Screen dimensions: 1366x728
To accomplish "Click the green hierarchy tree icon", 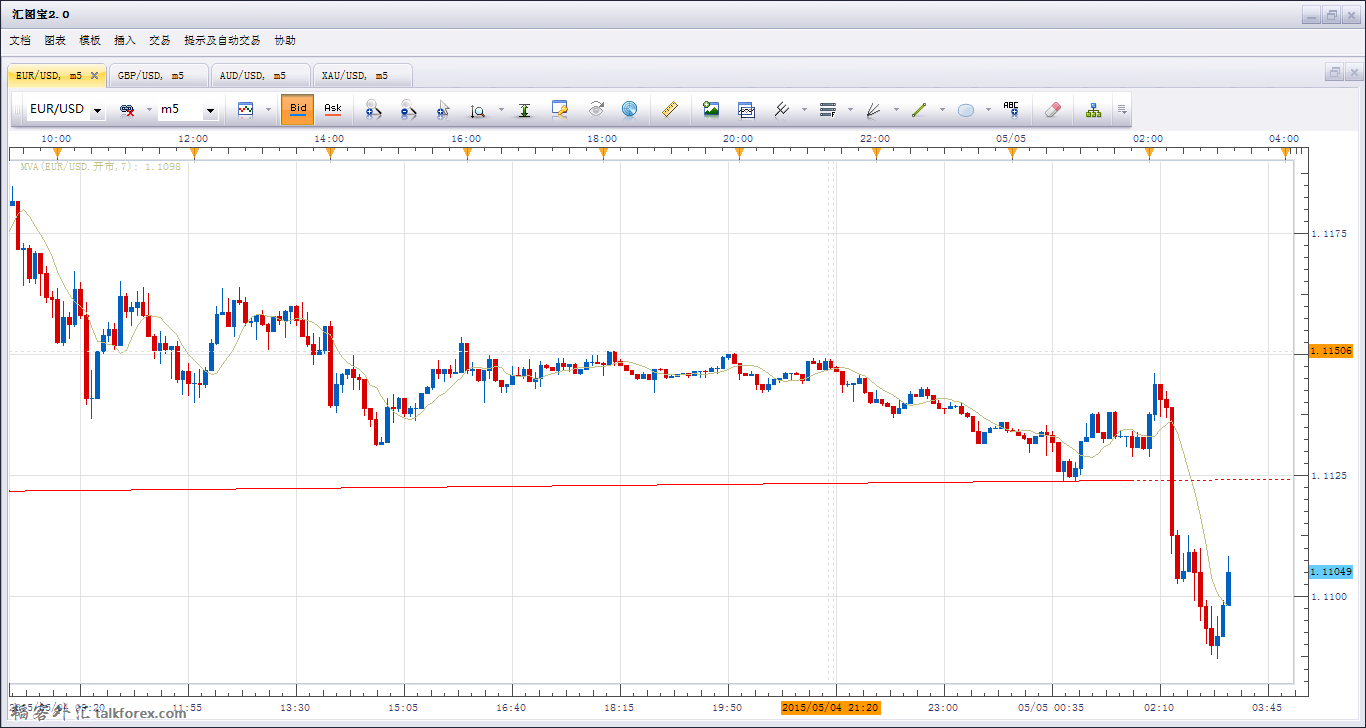I will 1093,110.
